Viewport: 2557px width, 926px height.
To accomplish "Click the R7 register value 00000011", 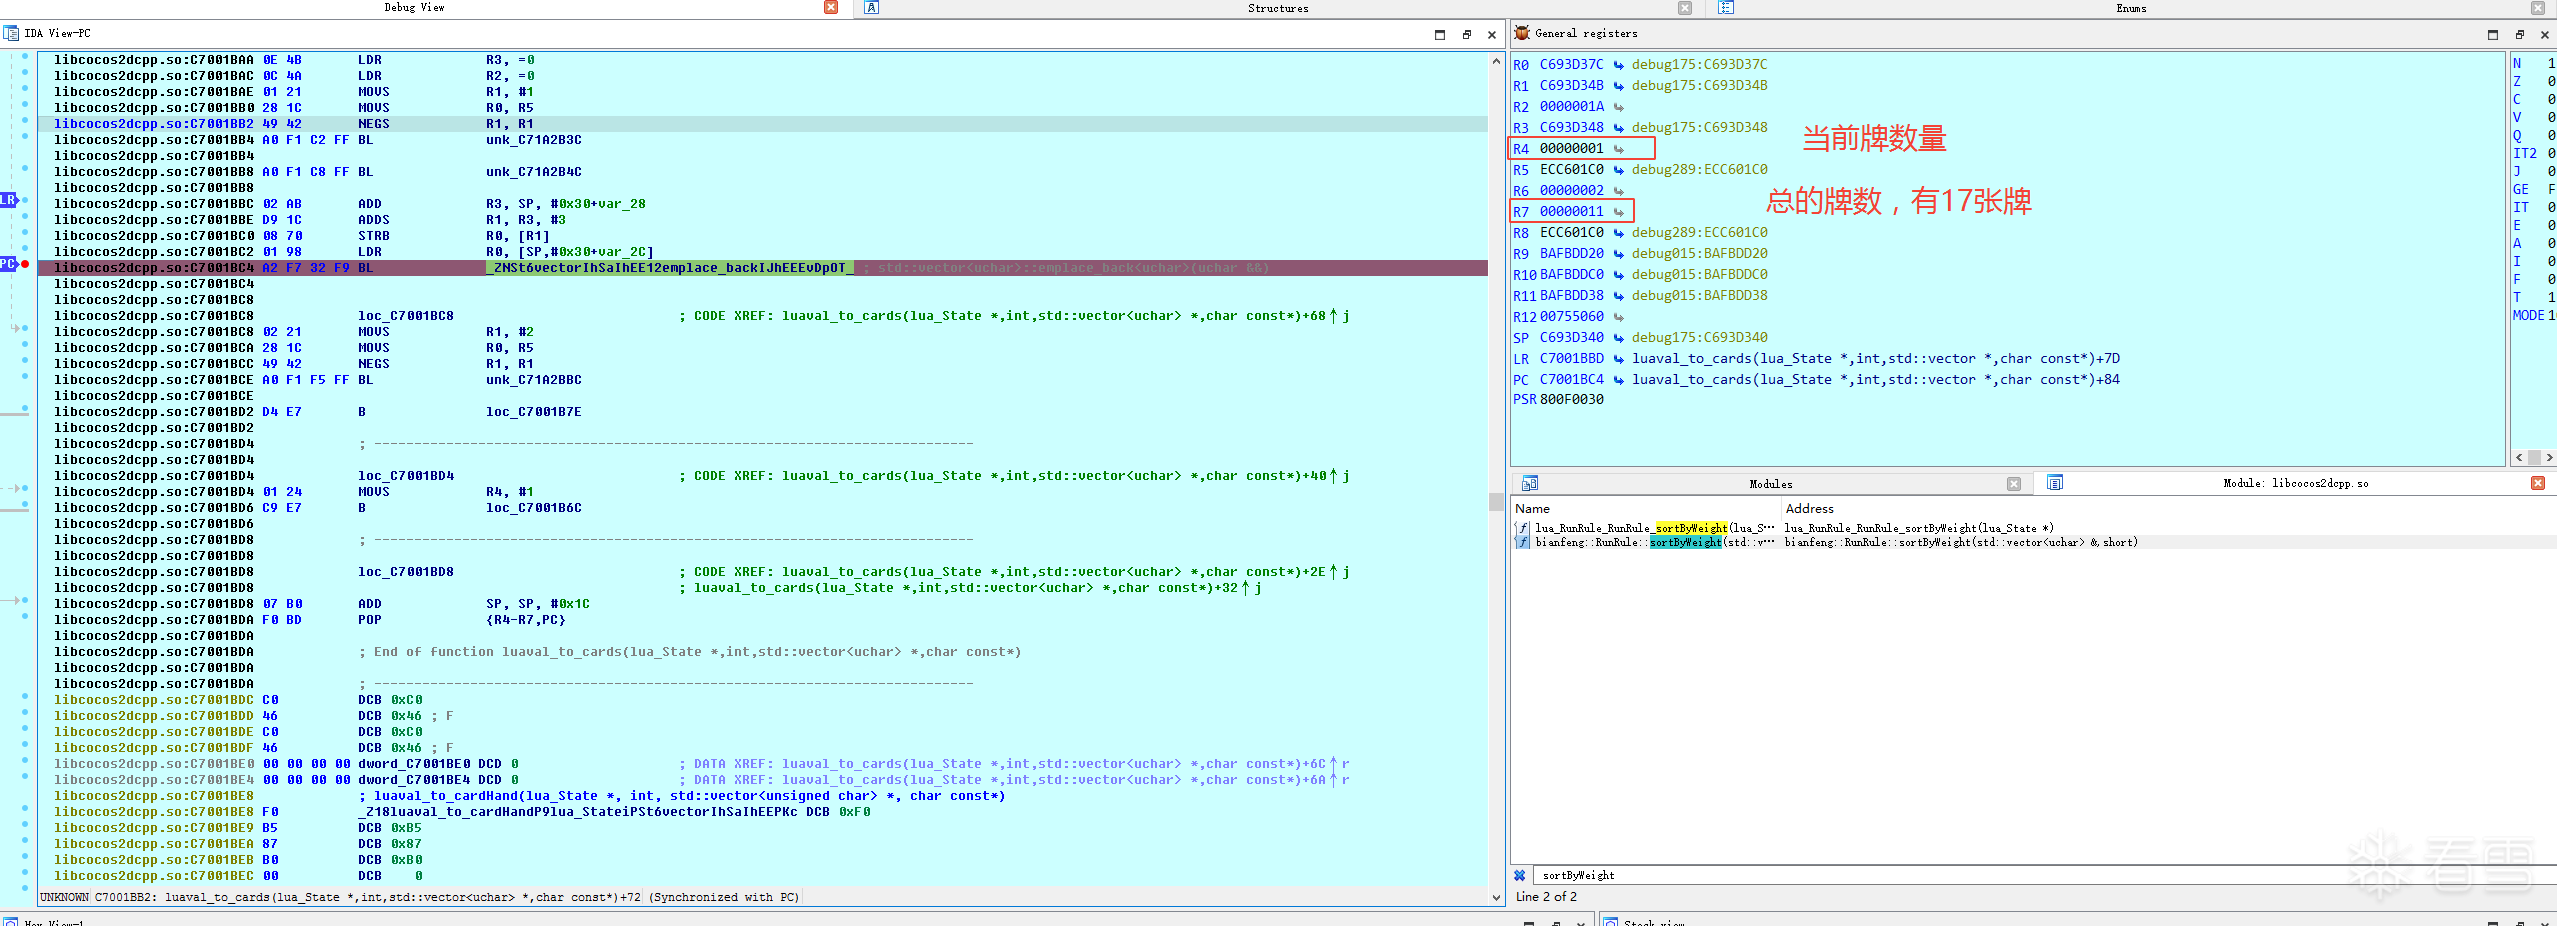I will point(1571,212).
